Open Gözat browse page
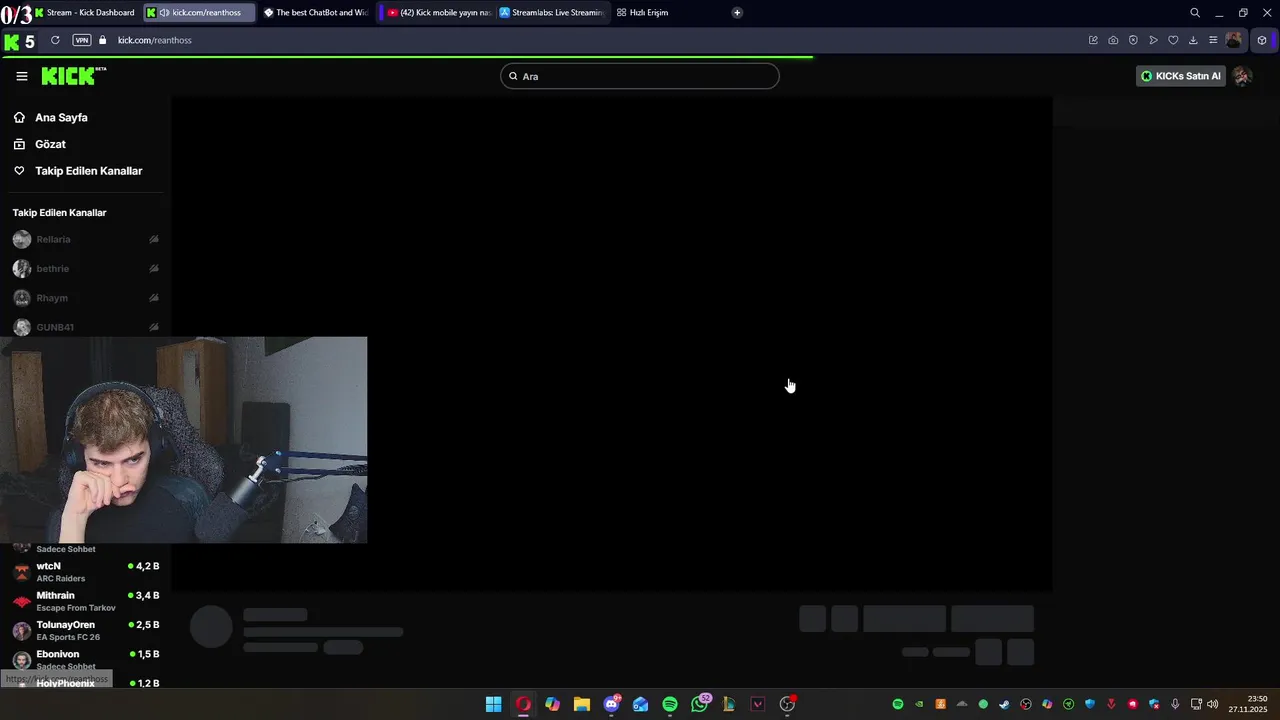The image size is (1280, 720). click(50, 144)
